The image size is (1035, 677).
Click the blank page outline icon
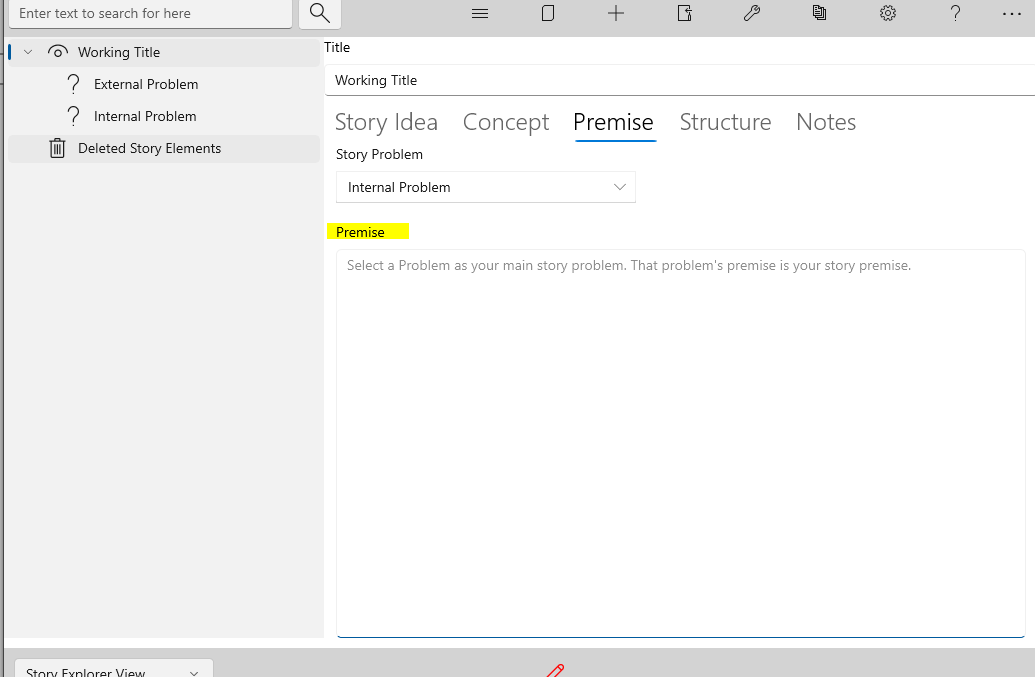coord(547,13)
